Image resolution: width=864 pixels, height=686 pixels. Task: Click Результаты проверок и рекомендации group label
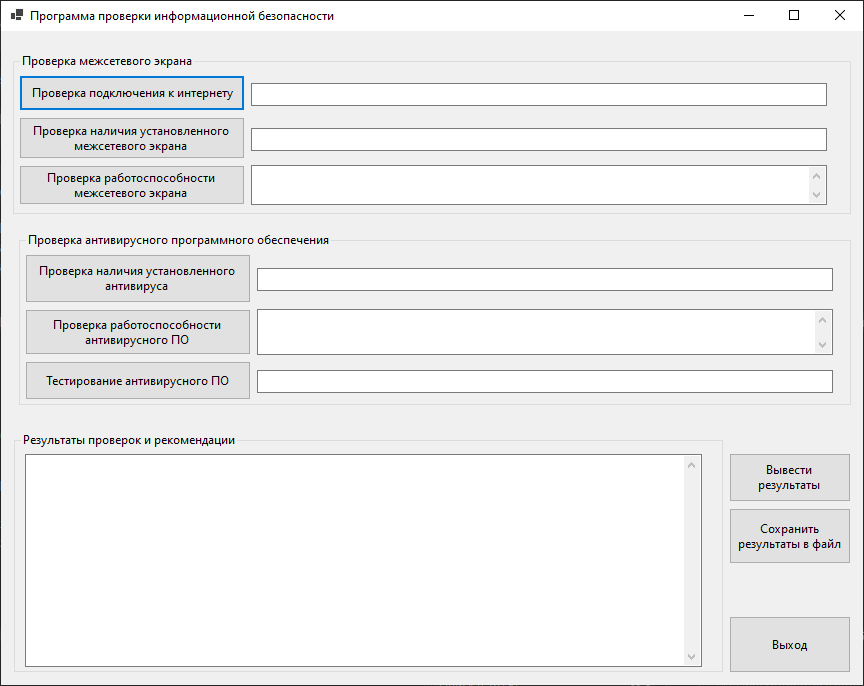[129, 440]
